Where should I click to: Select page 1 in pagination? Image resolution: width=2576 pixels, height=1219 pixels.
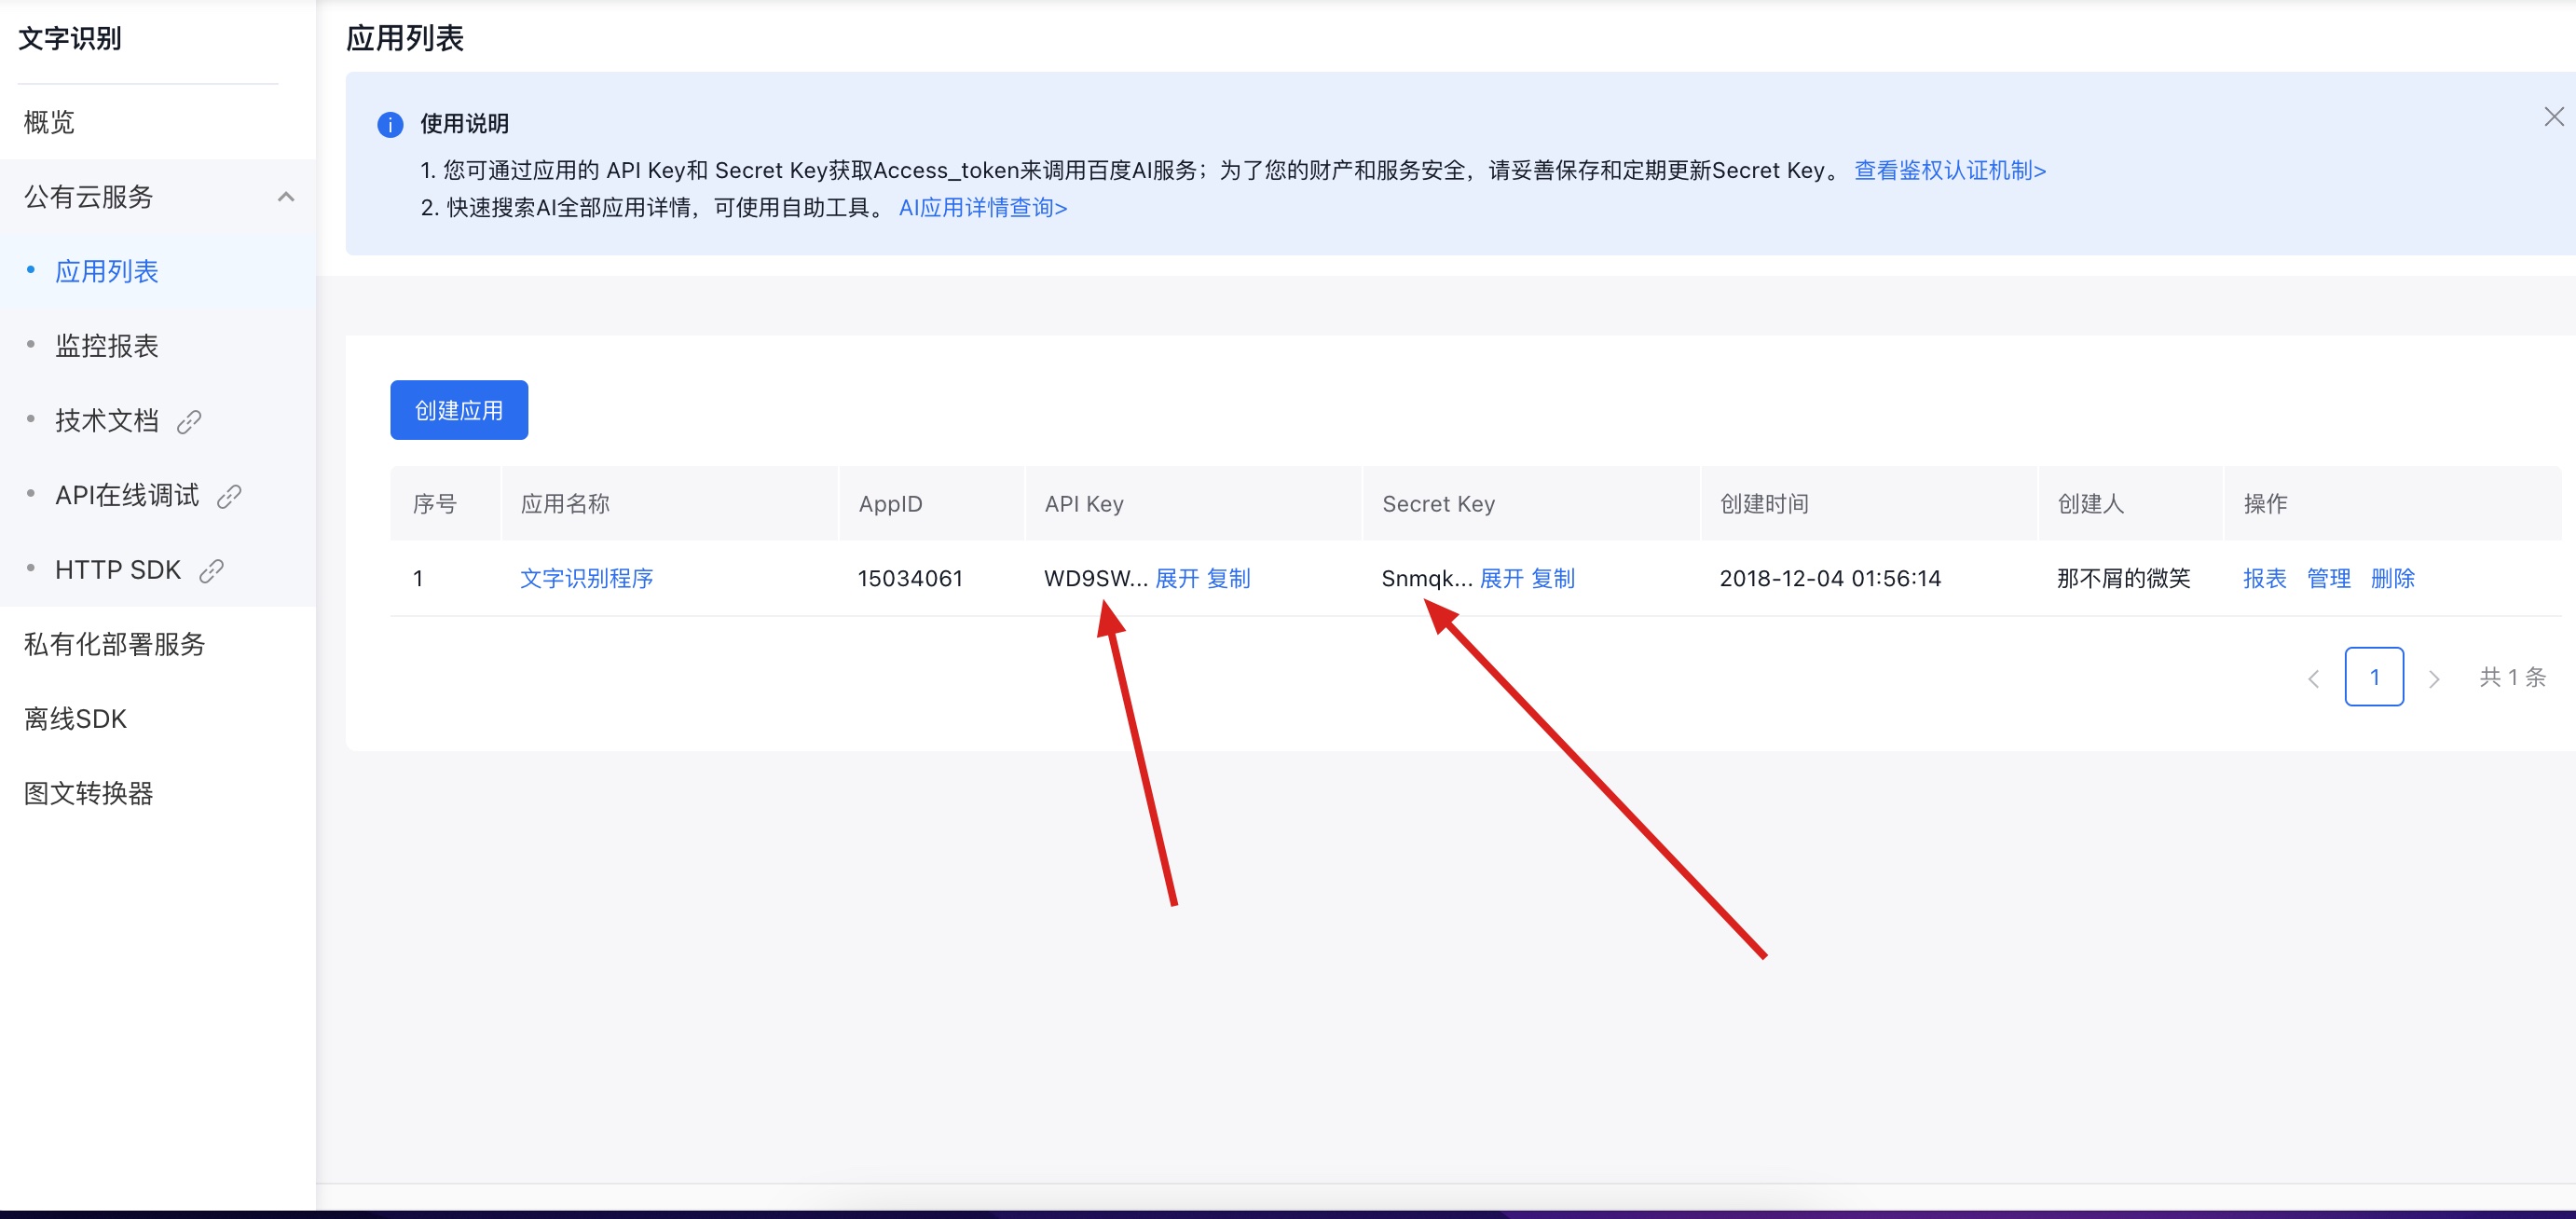2374,677
